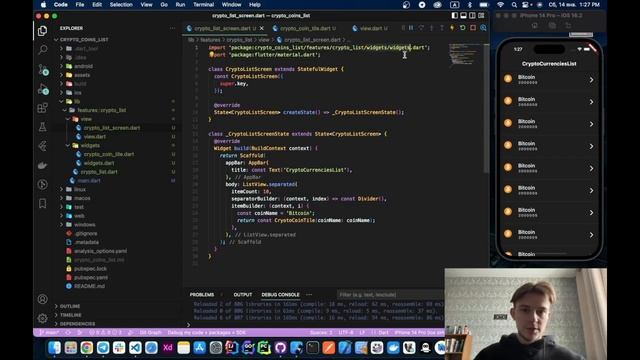
Task: Click the debug console filter field
Action: [390, 294]
